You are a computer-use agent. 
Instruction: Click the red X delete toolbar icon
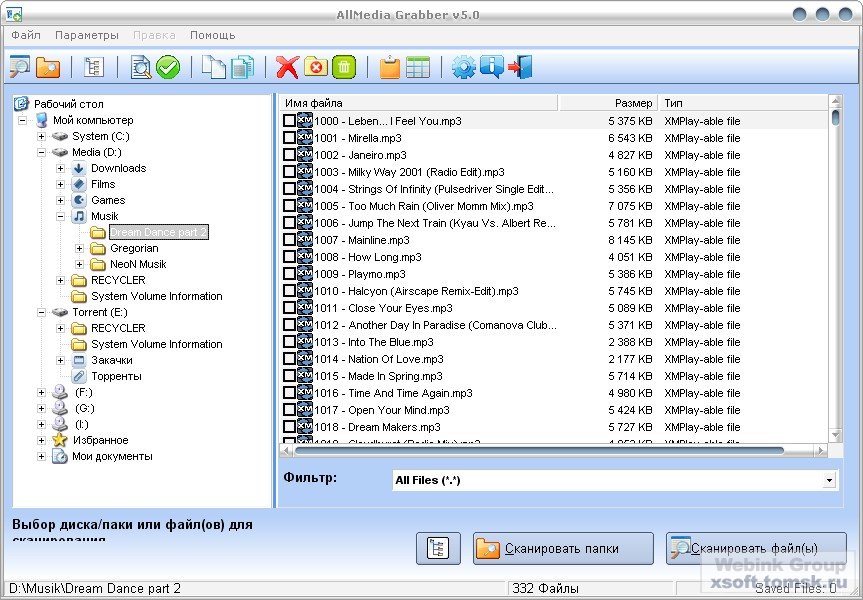coord(287,67)
